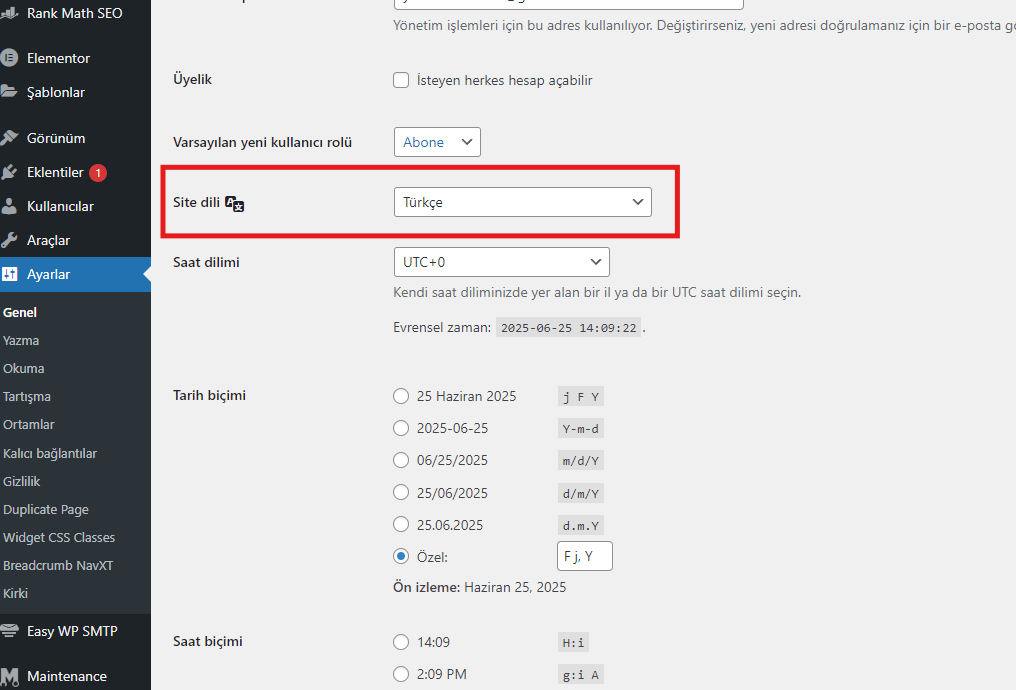1016x690 pixels.
Task: Click the g:i A time format code
Action: (581, 675)
